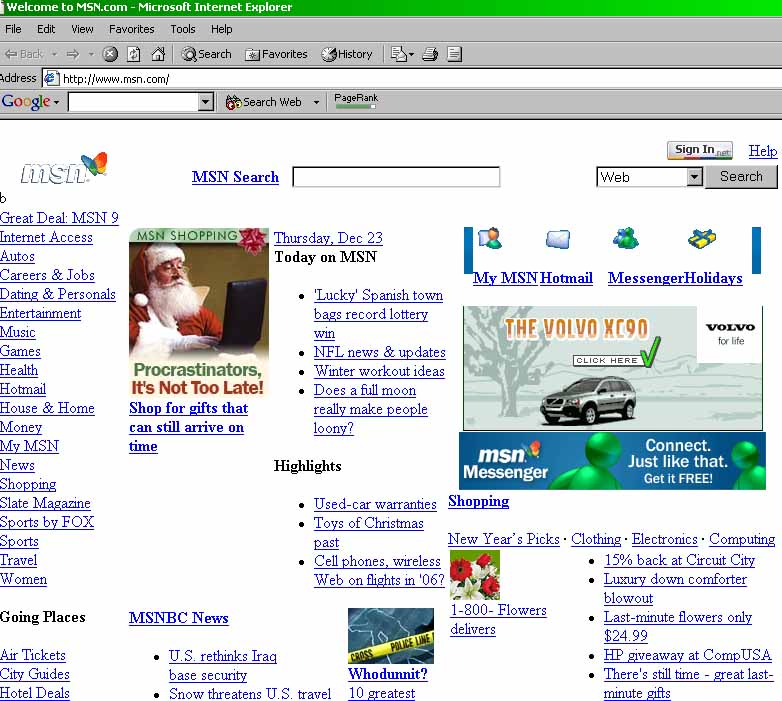The height and width of the screenshot is (701, 782).
Task: Open the File menu
Action: (x=13, y=29)
